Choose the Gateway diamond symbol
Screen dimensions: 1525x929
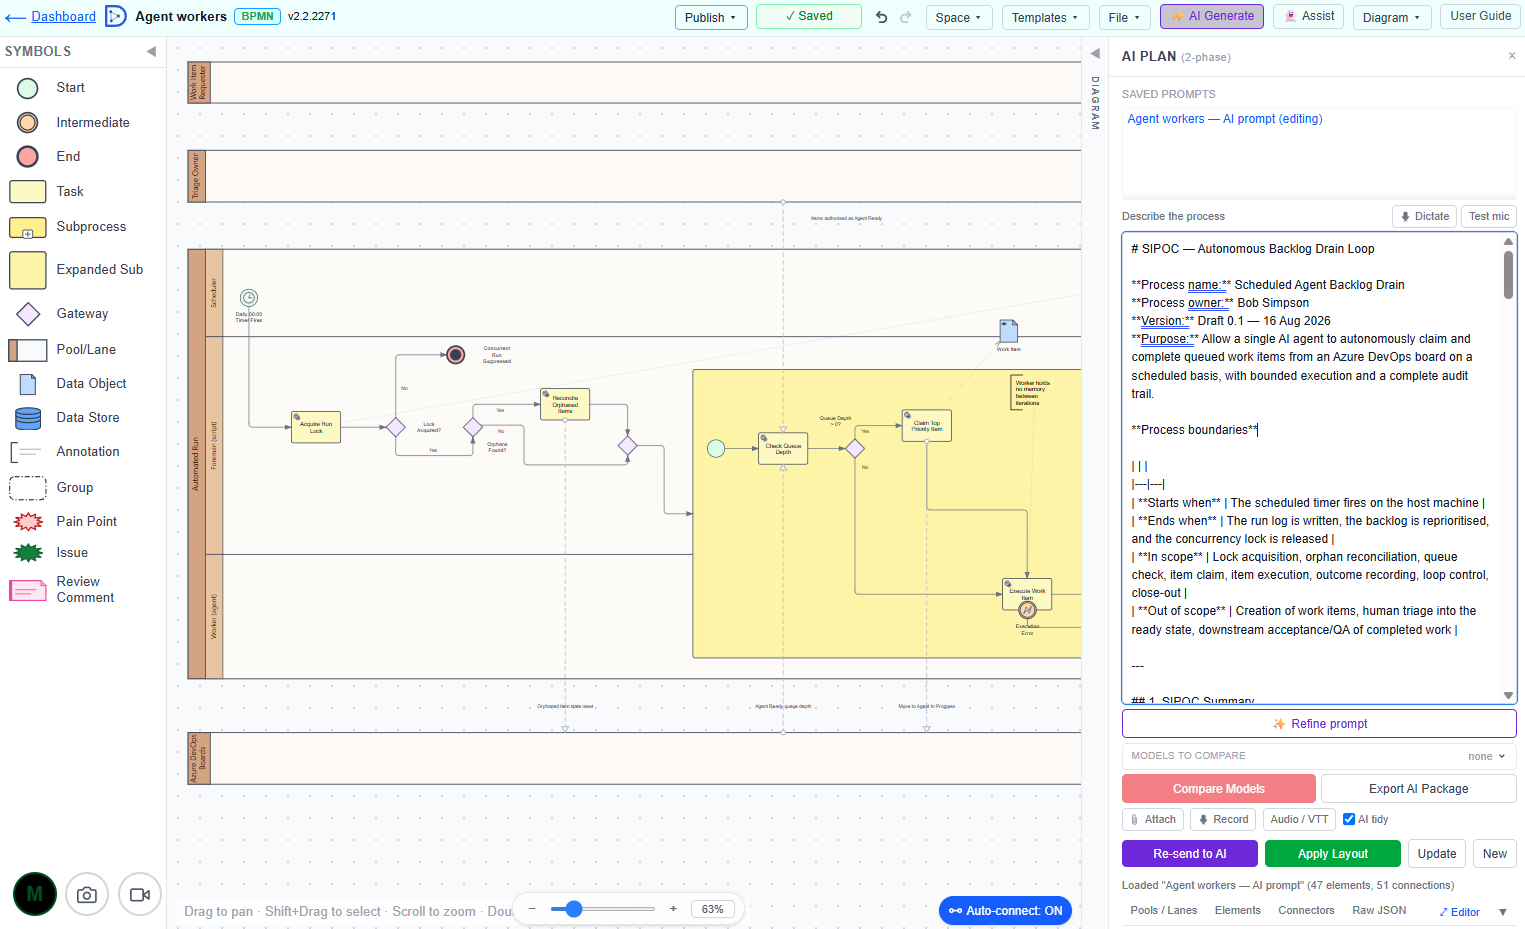(x=28, y=314)
